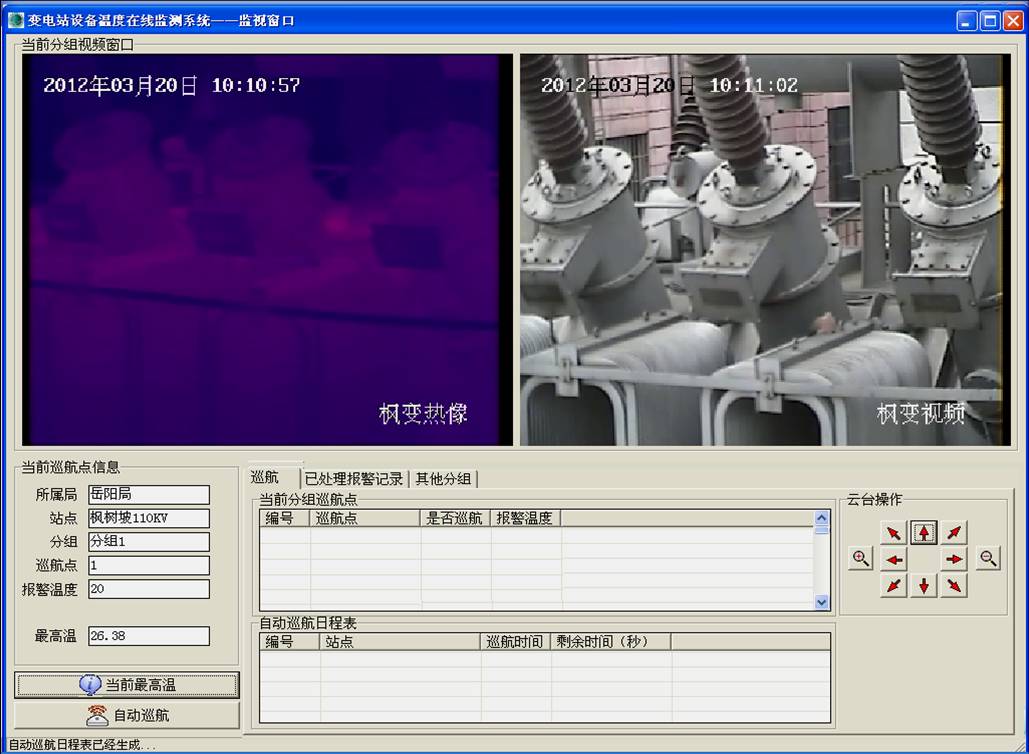The width and height of the screenshot is (1029, 754).
Task: Pan camera right with the right arrow
Action: pyautogui.click(x=955, y=560)
